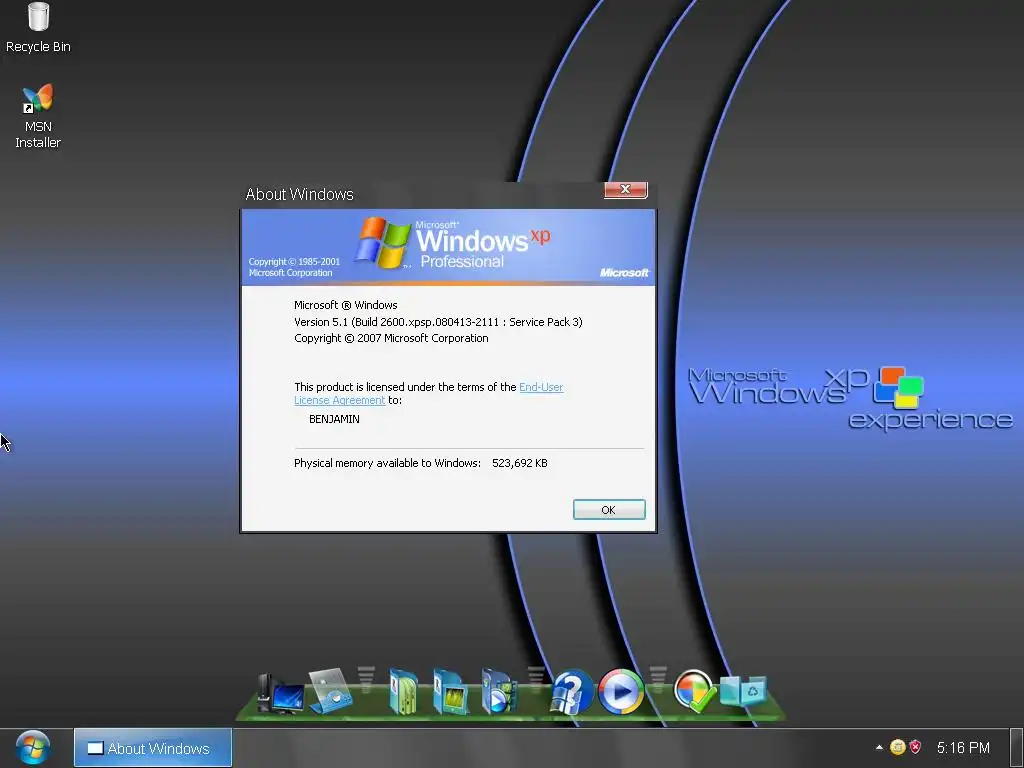This screenshot has width=1024, height=768.
Task: Open the videos folder dock icon
Action: pyautogui.click(x=498, y=691)
